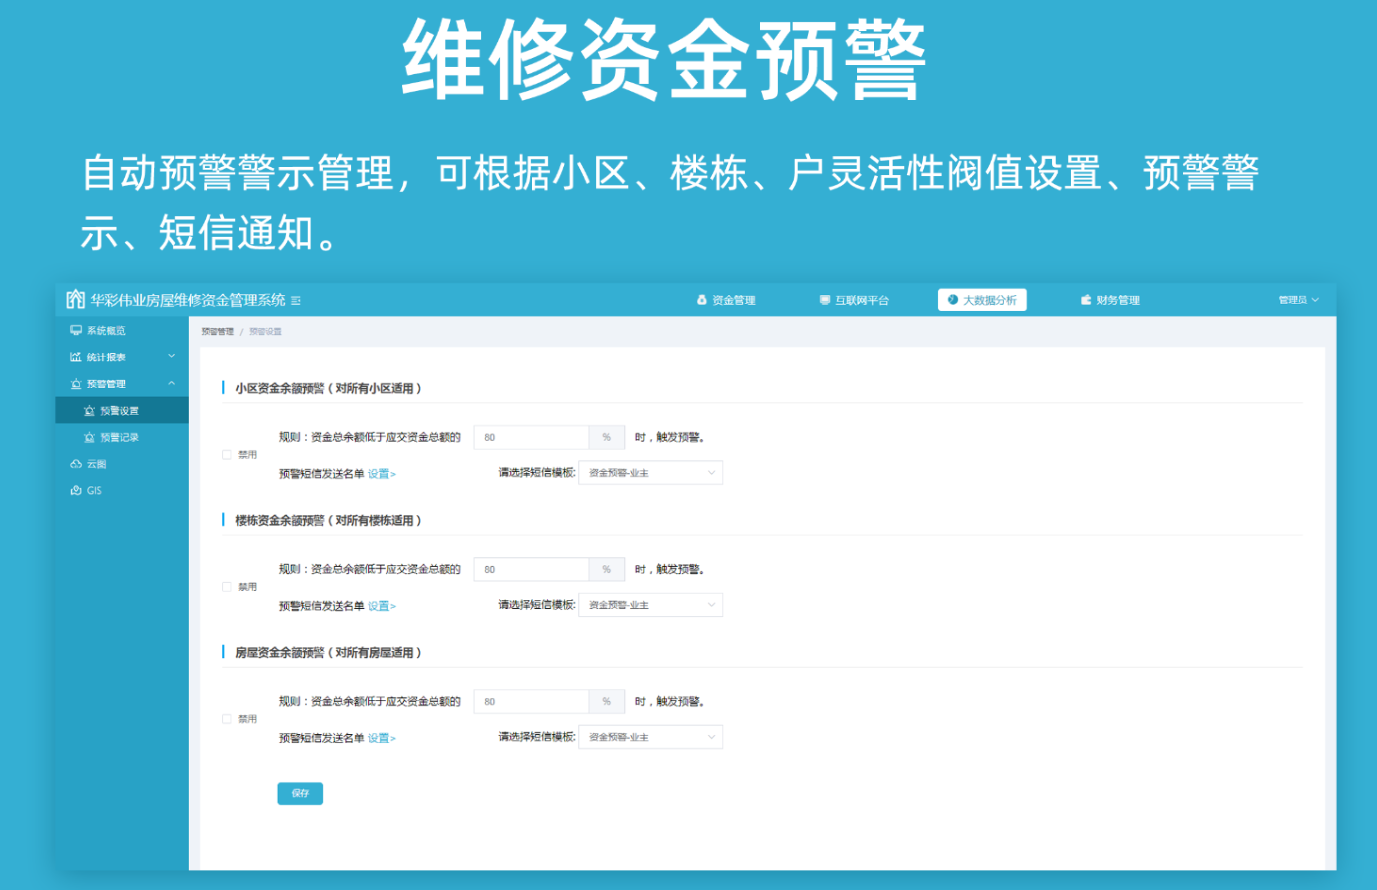Toggle the sidebar collapse hamburger icon
Viewport: 1377px width, 890px height.
(296, 301)
